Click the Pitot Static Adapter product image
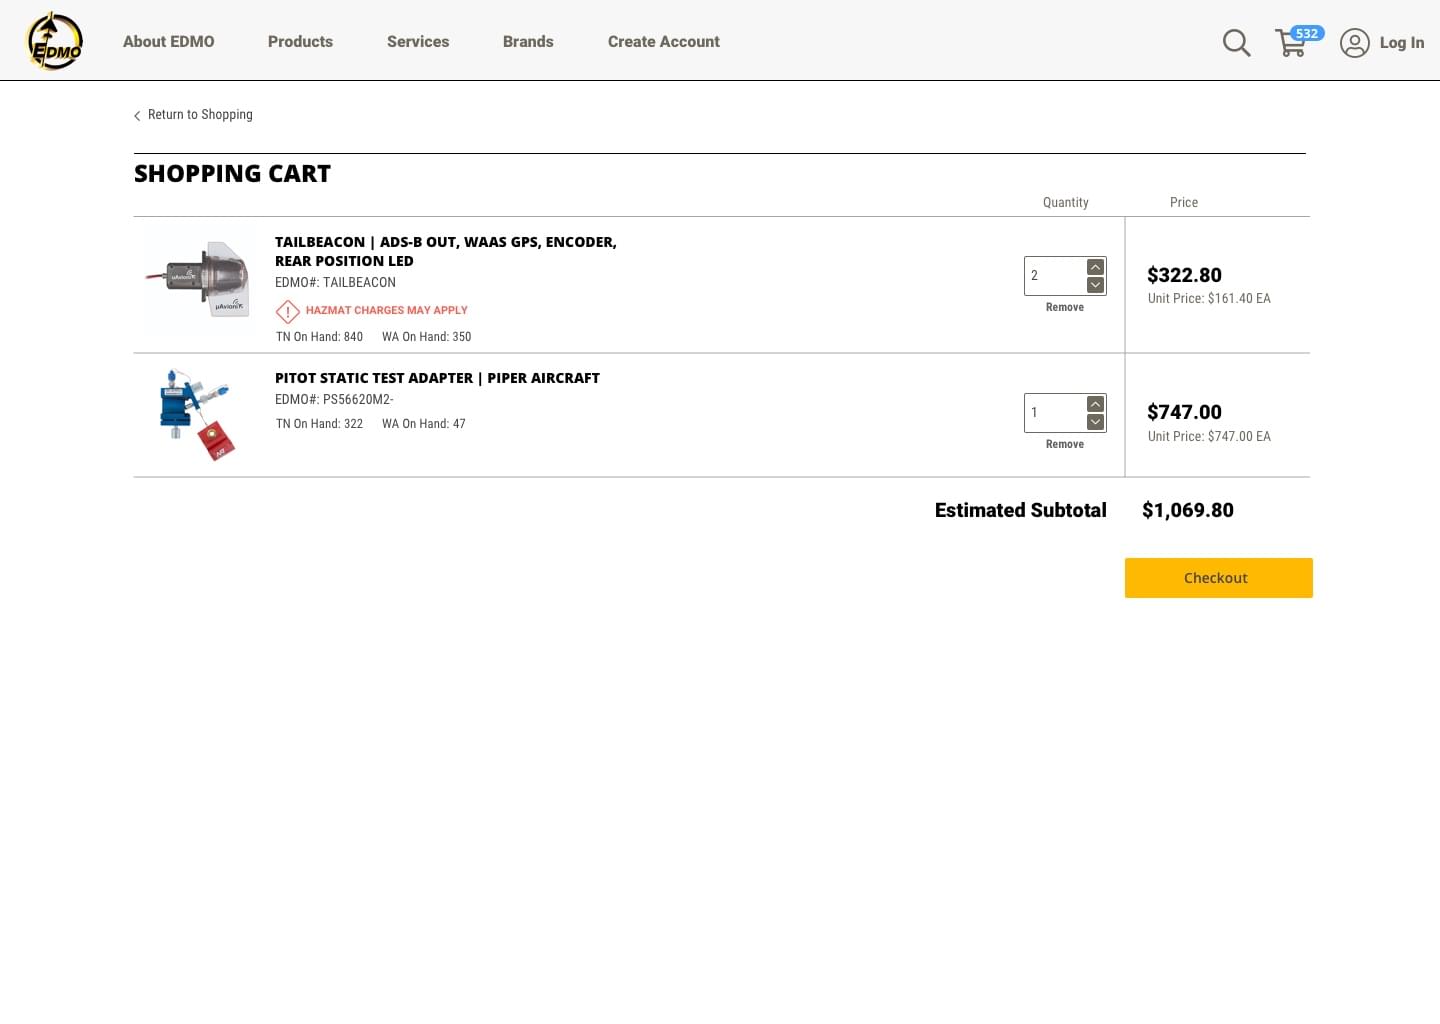Screen dimensions: 1440x1024 (197, 414)
